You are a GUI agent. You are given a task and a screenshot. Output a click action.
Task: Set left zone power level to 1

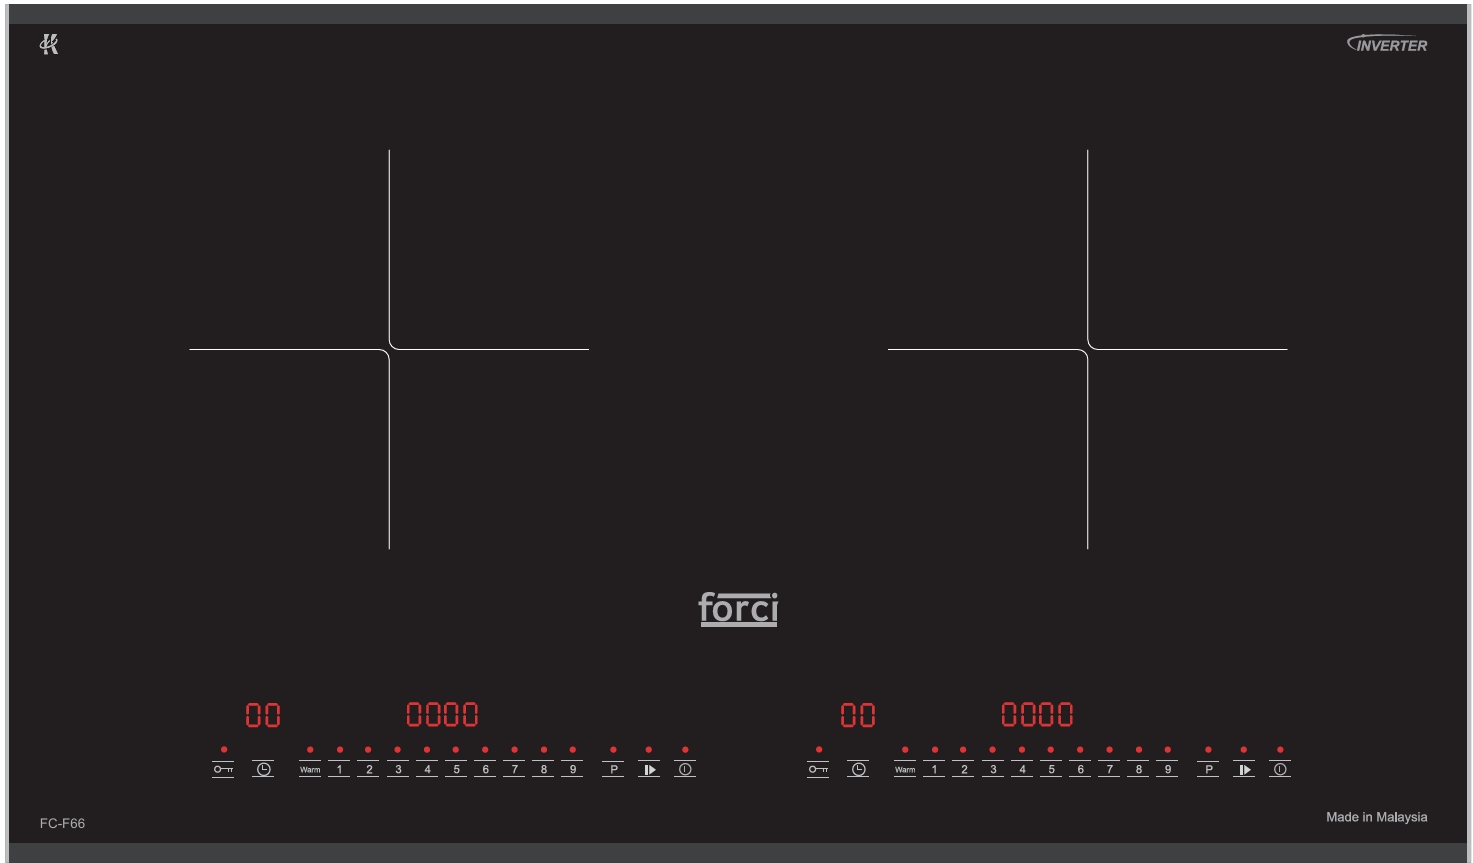click(339, 769)
